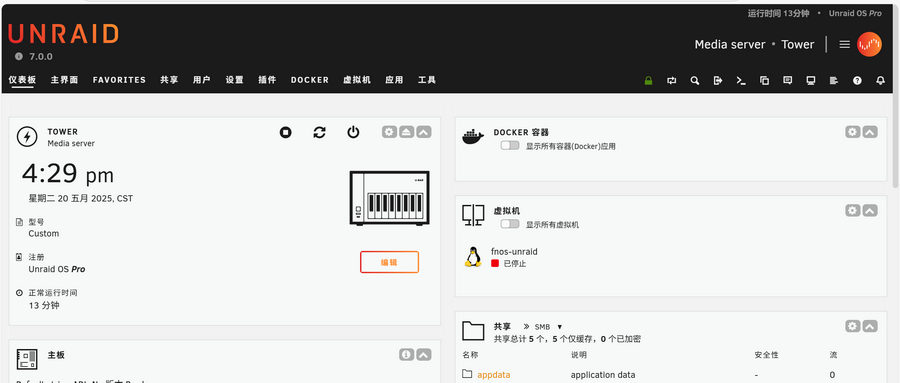This screenshot has width=900, height=383.
Task: Click the green lock icon in header
Action: coord(649,80)
